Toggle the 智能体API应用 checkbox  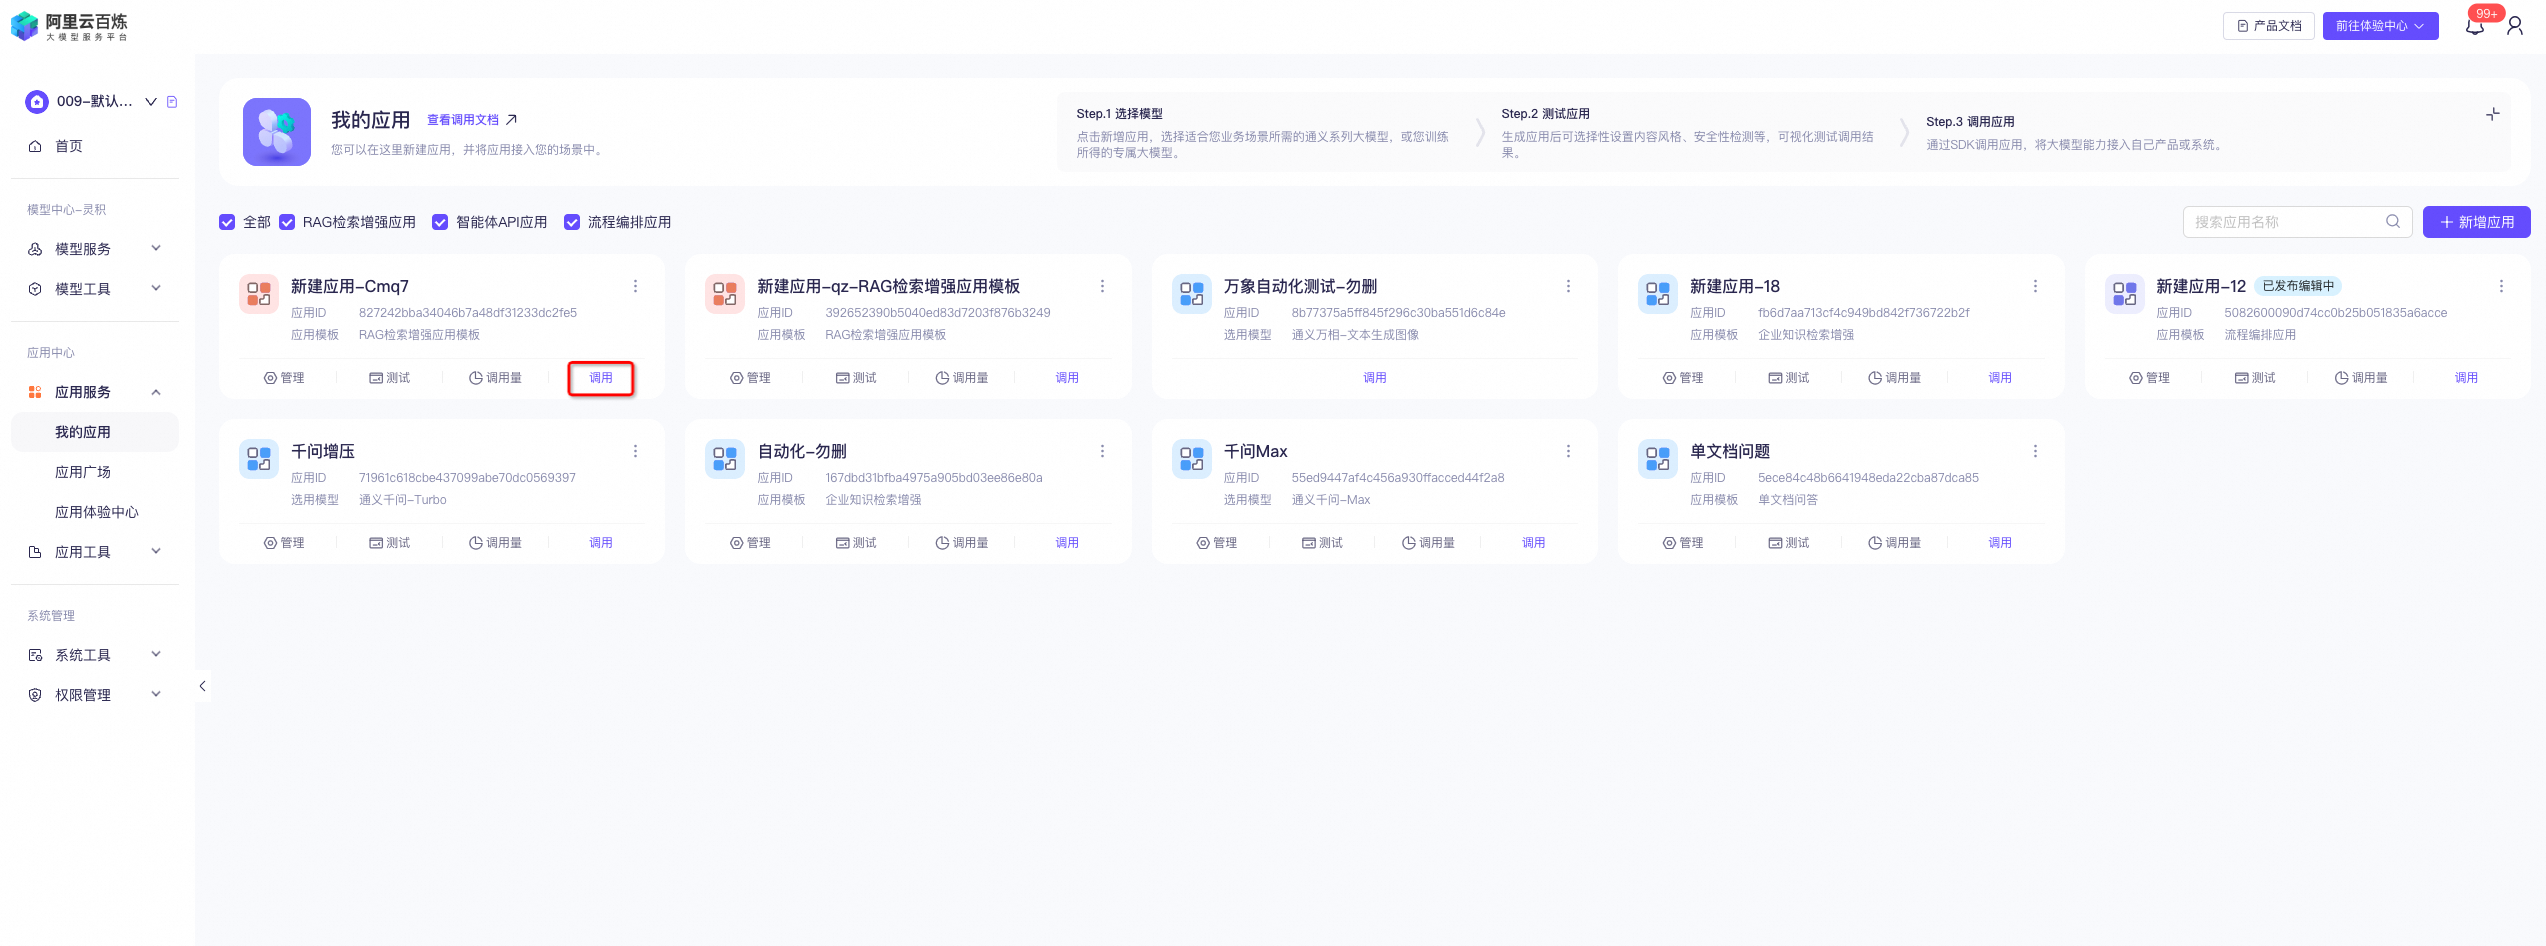click(x=440, y=222)
